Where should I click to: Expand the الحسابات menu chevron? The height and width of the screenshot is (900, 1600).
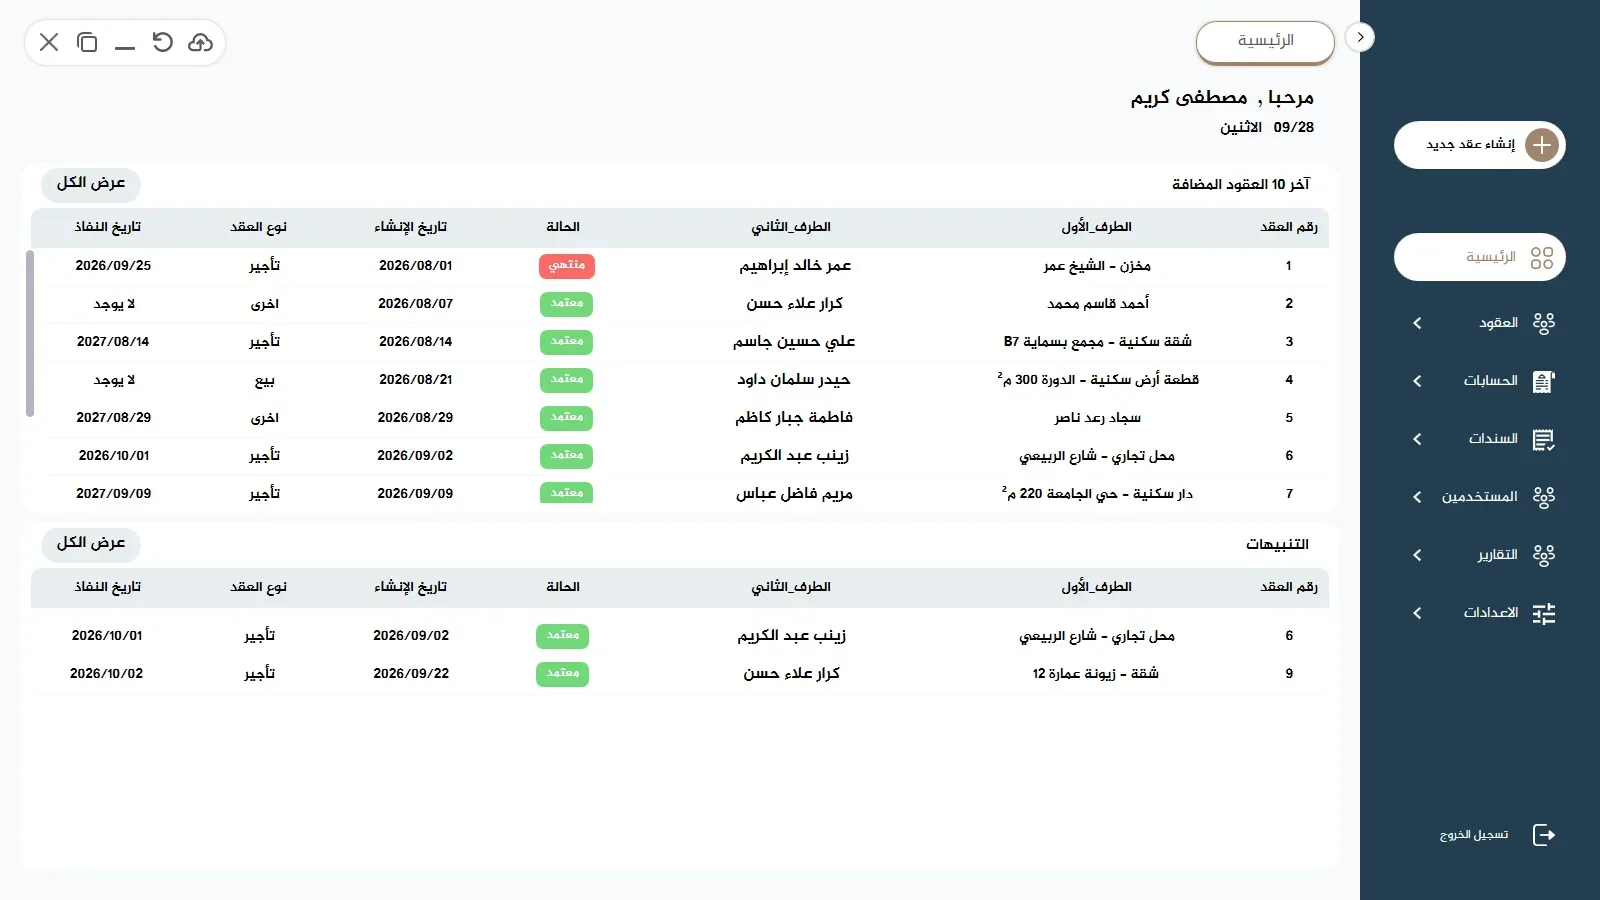(x=1417, y=381)
